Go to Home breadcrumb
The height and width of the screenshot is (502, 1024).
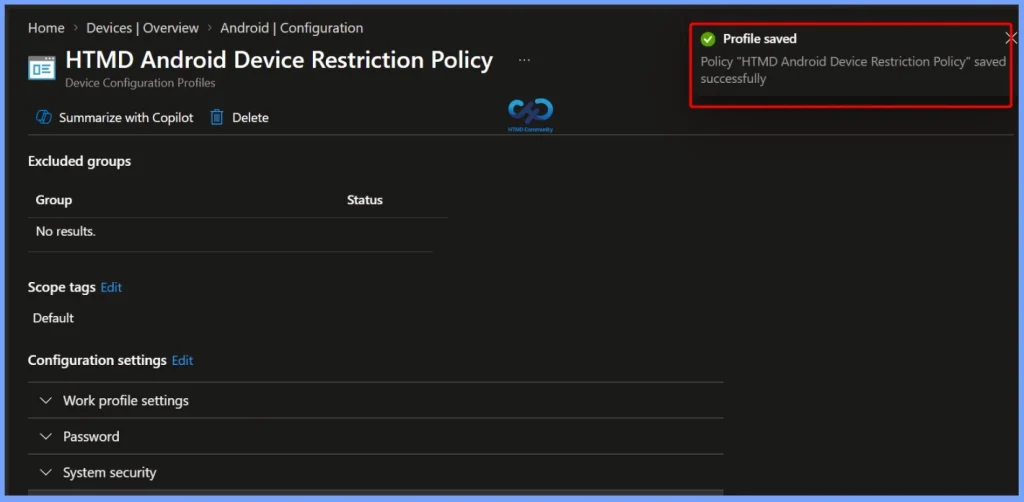tap(46, 28)
